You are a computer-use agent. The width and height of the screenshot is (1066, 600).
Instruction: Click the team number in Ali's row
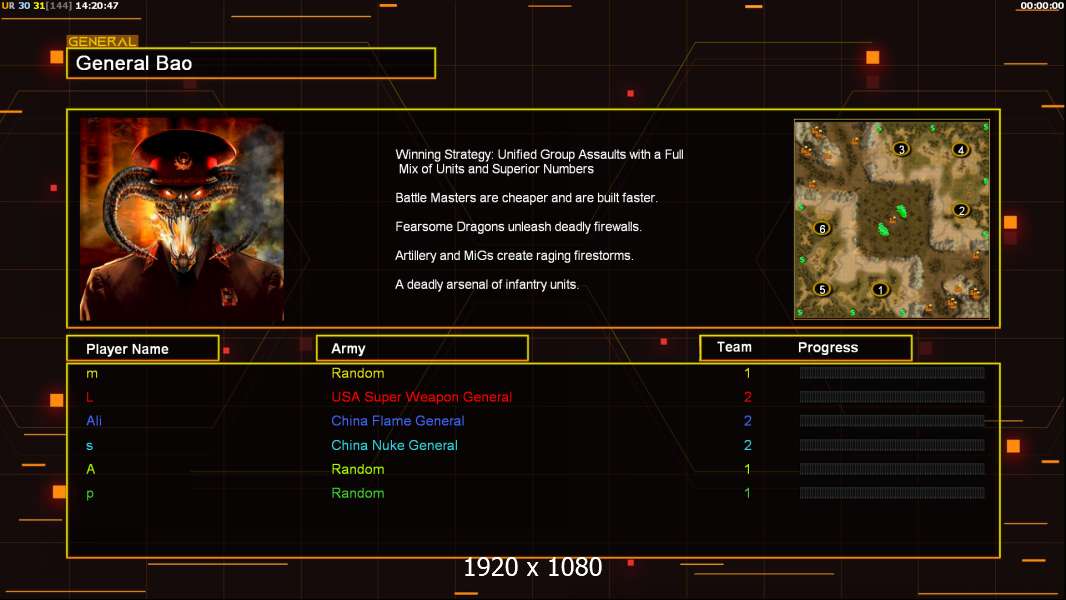(747, 421)
